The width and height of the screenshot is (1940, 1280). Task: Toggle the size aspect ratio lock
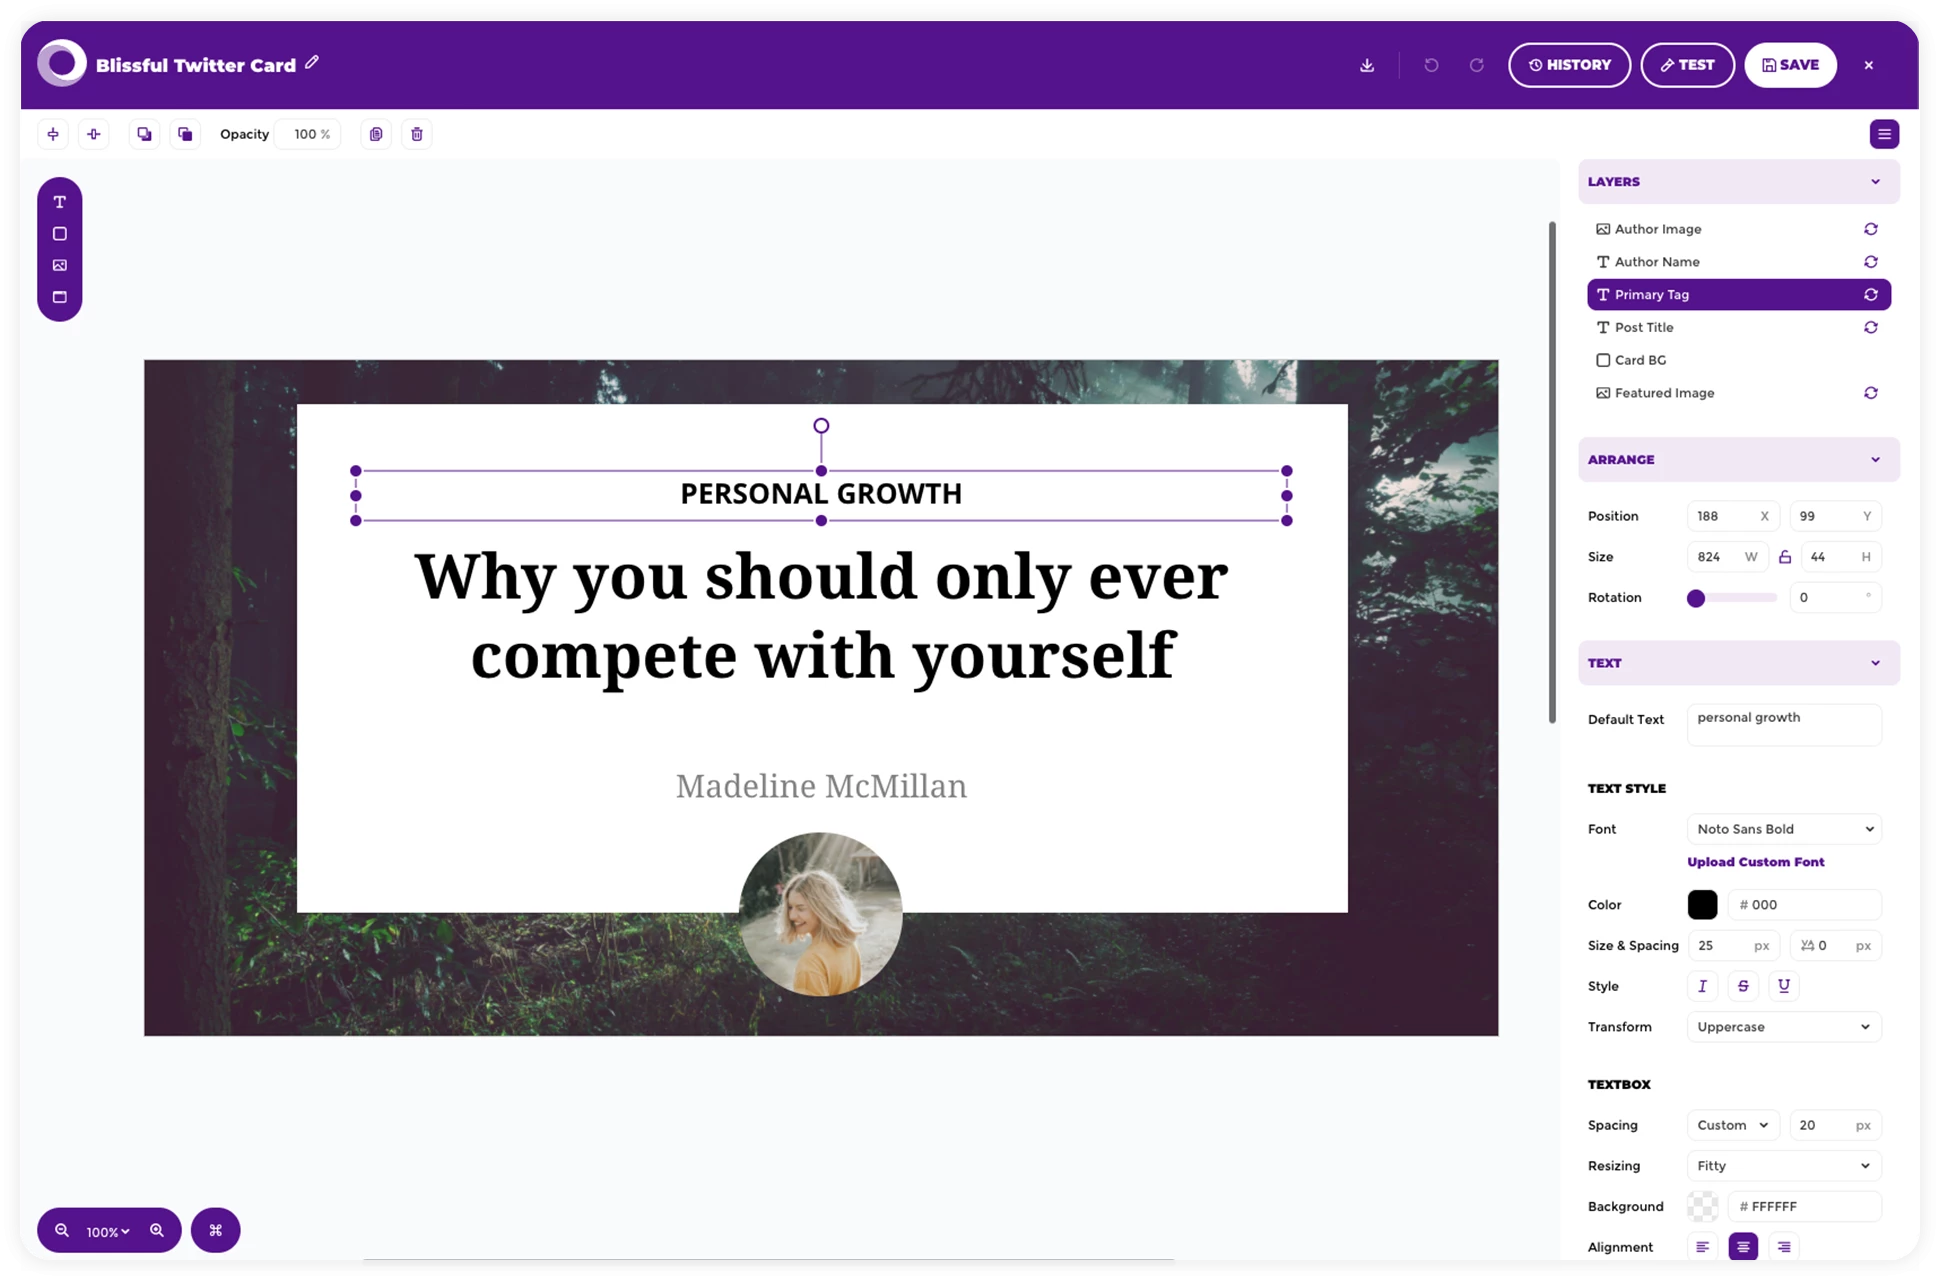pos(1785,557)
